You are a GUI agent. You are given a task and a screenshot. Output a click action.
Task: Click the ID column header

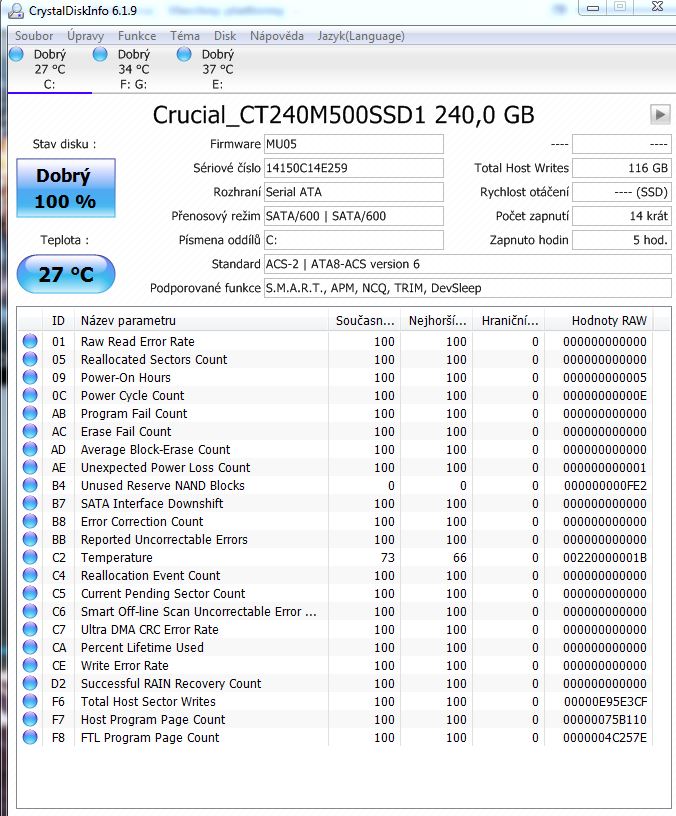click(58, 321)
